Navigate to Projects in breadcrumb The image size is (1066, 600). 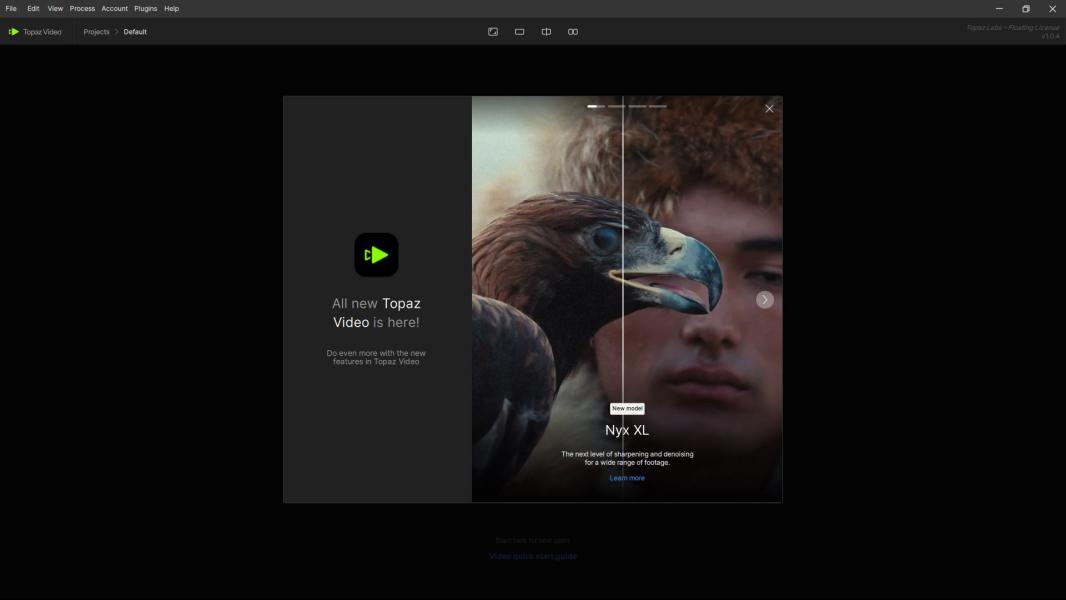point(96,32)
